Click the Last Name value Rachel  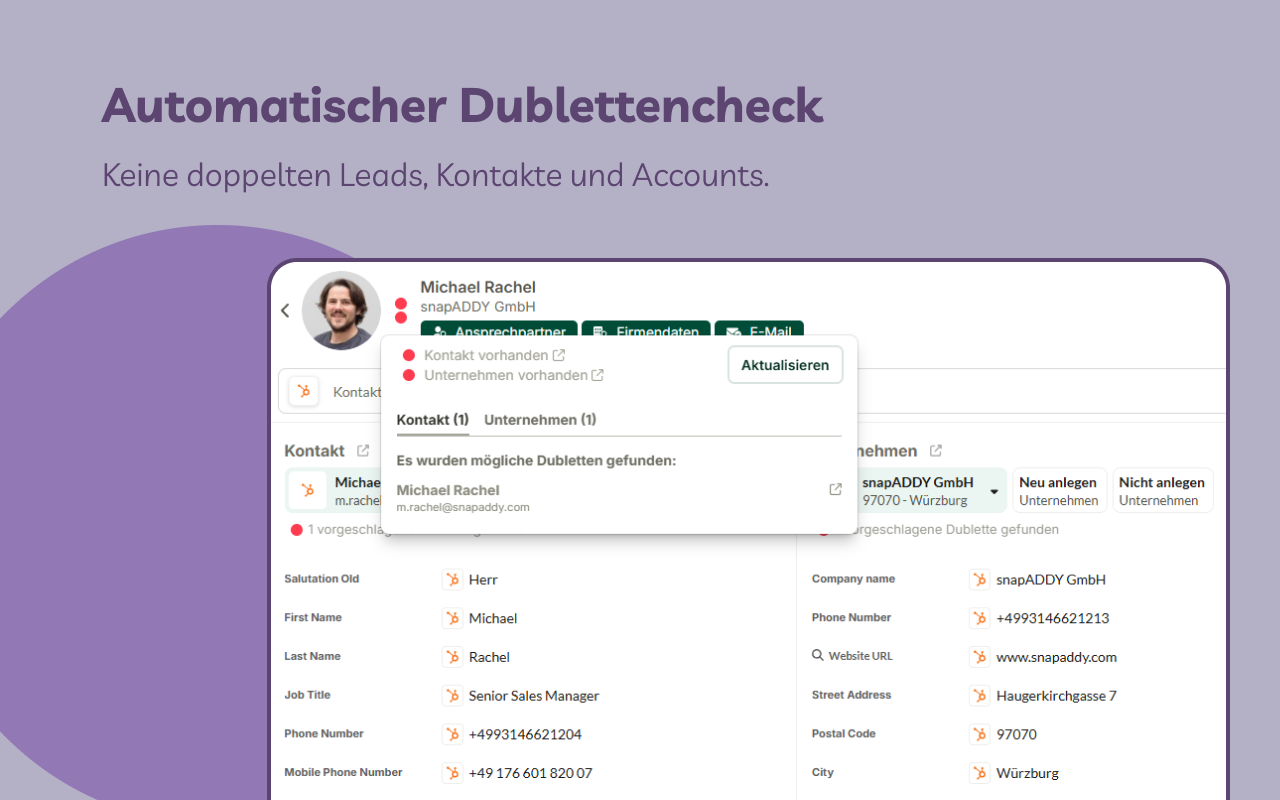pos(490,657)
